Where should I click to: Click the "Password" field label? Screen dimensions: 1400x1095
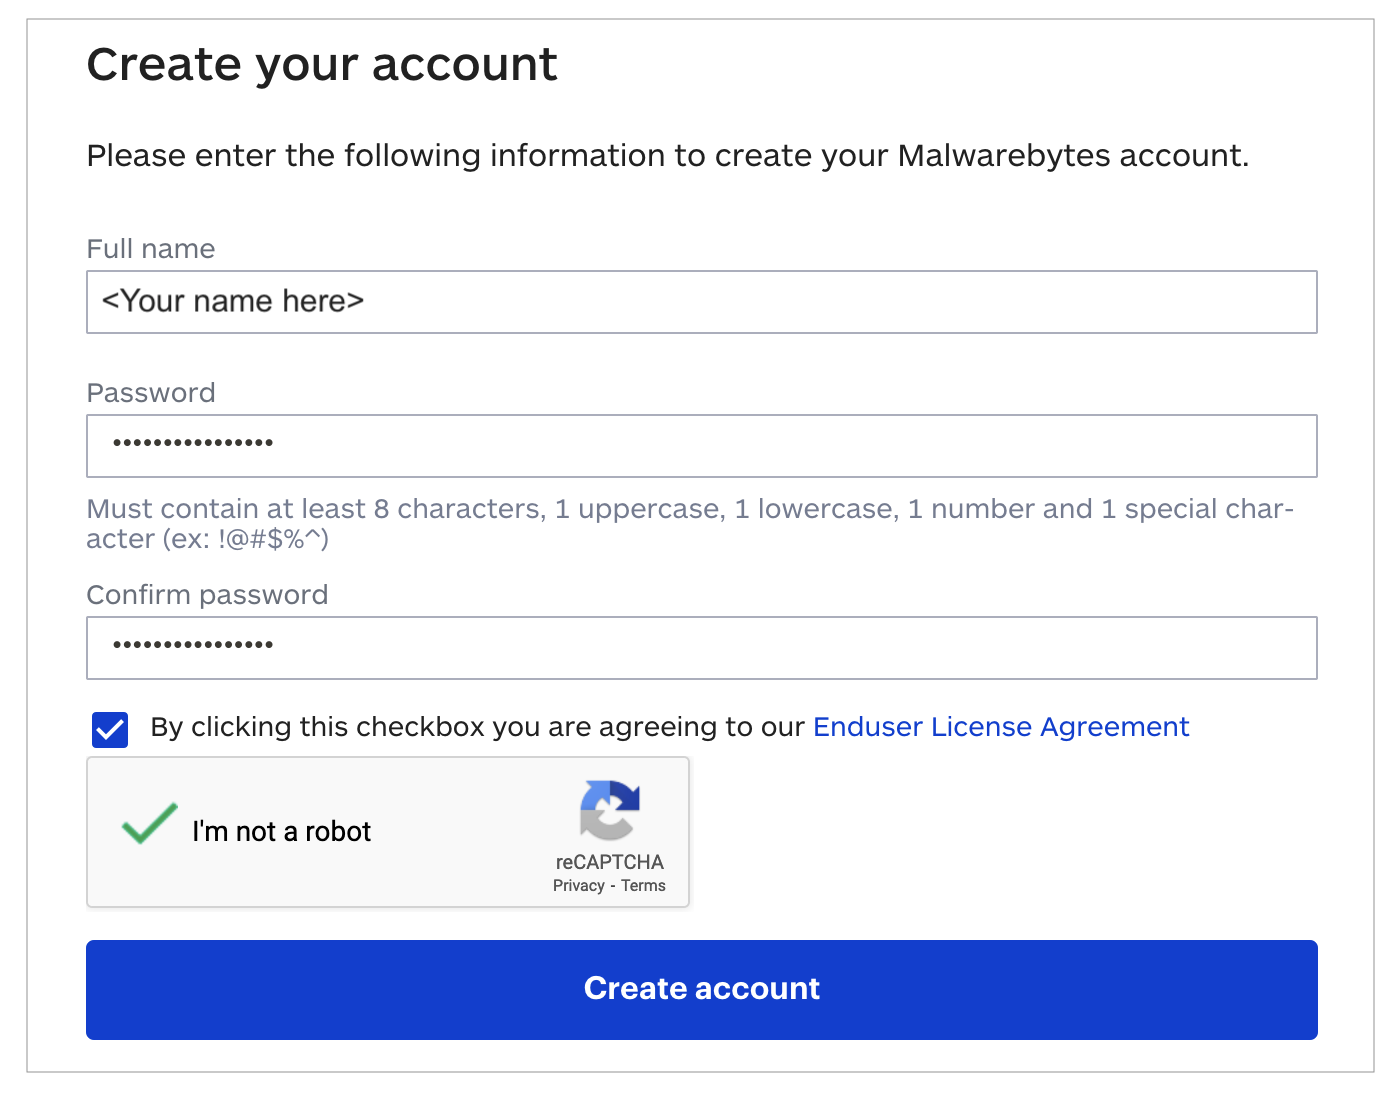[151, 393]
